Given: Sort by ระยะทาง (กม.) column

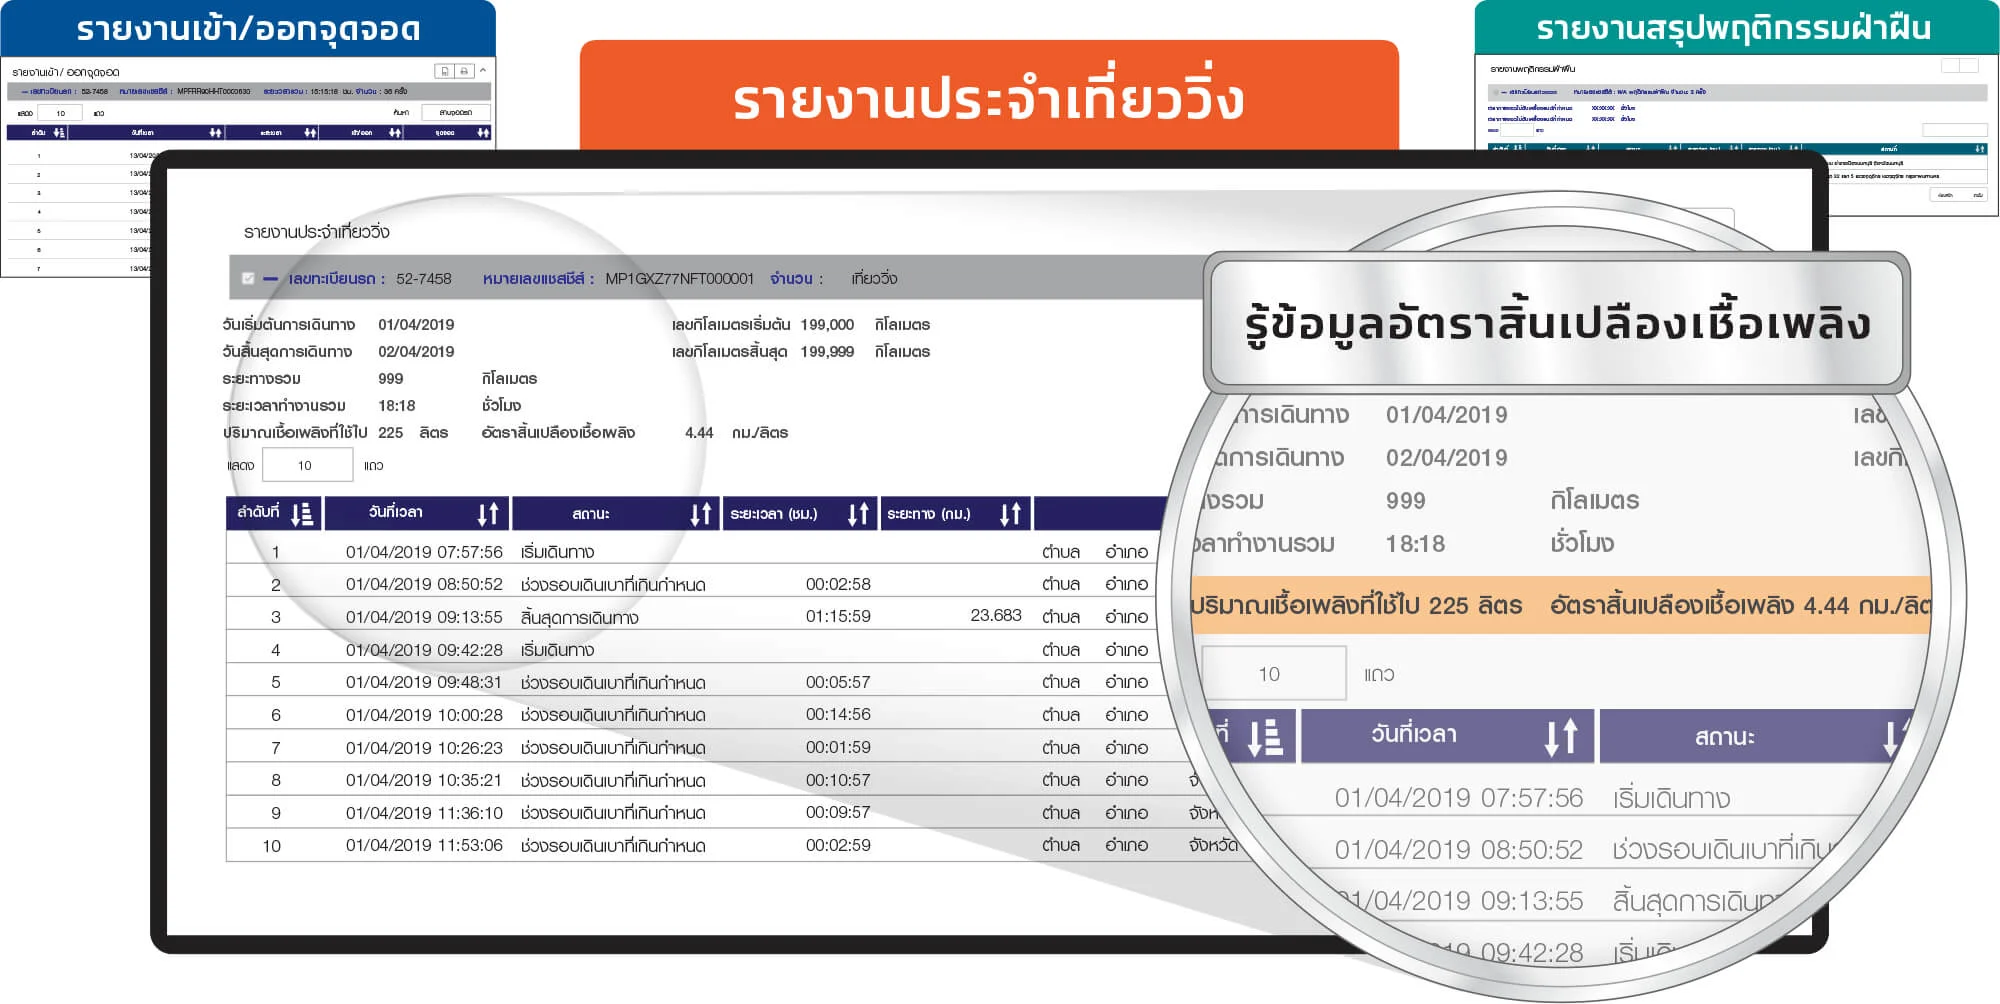Looking at the screenshot, I should click(x=1010, y=514).
